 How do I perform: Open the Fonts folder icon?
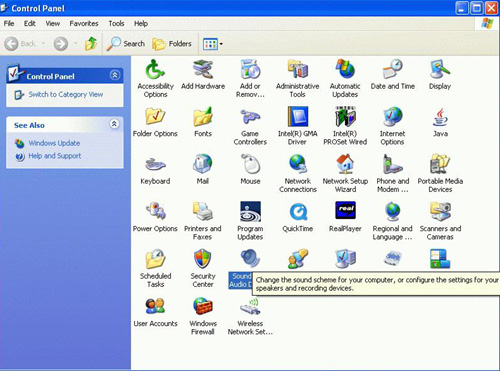[203, 117]
